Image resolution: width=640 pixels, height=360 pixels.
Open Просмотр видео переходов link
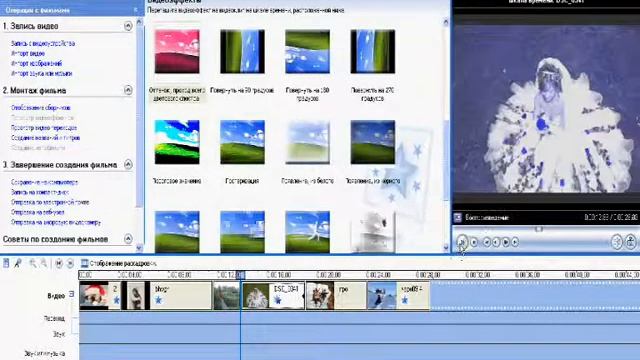44,128
